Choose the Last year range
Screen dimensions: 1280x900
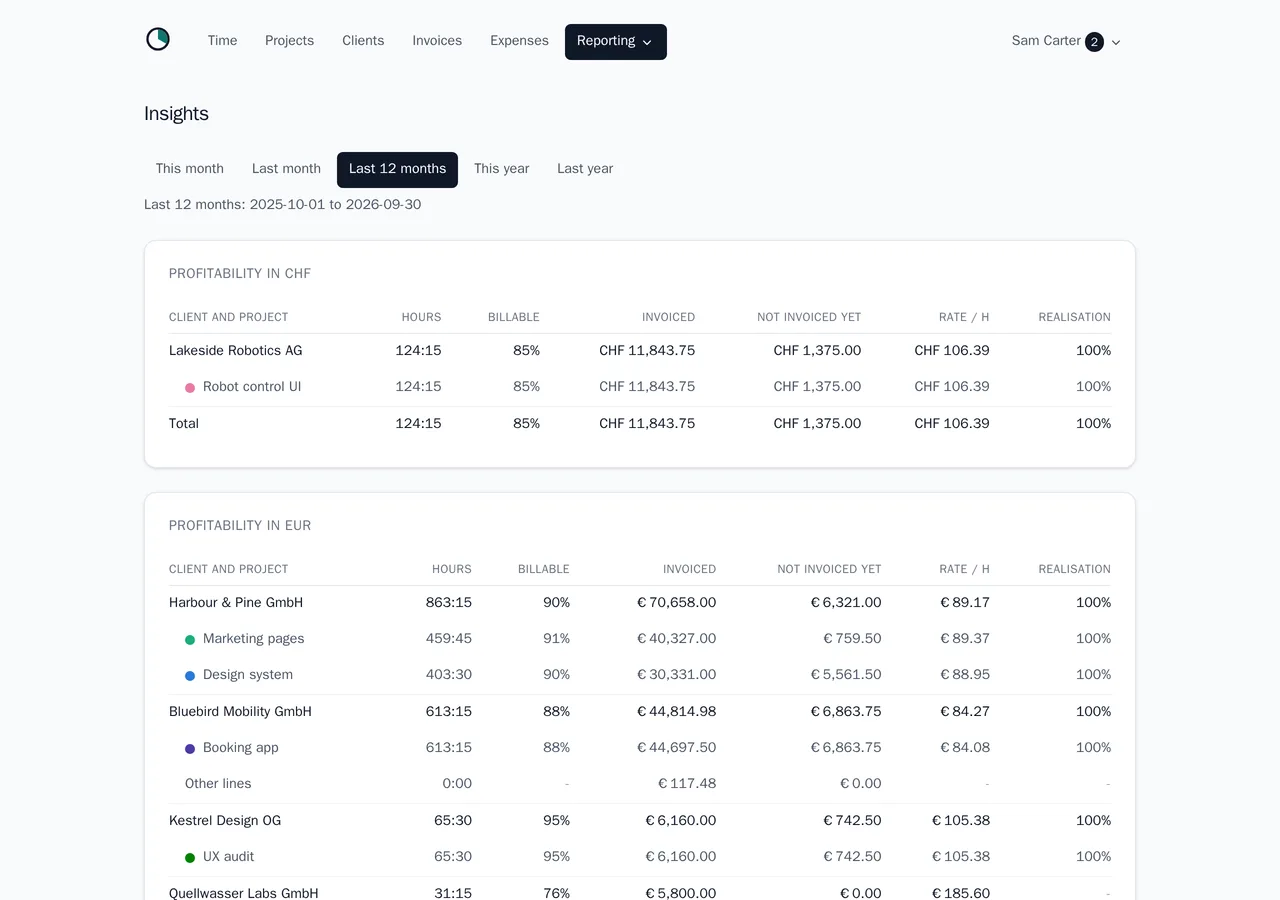coord(585,169)
